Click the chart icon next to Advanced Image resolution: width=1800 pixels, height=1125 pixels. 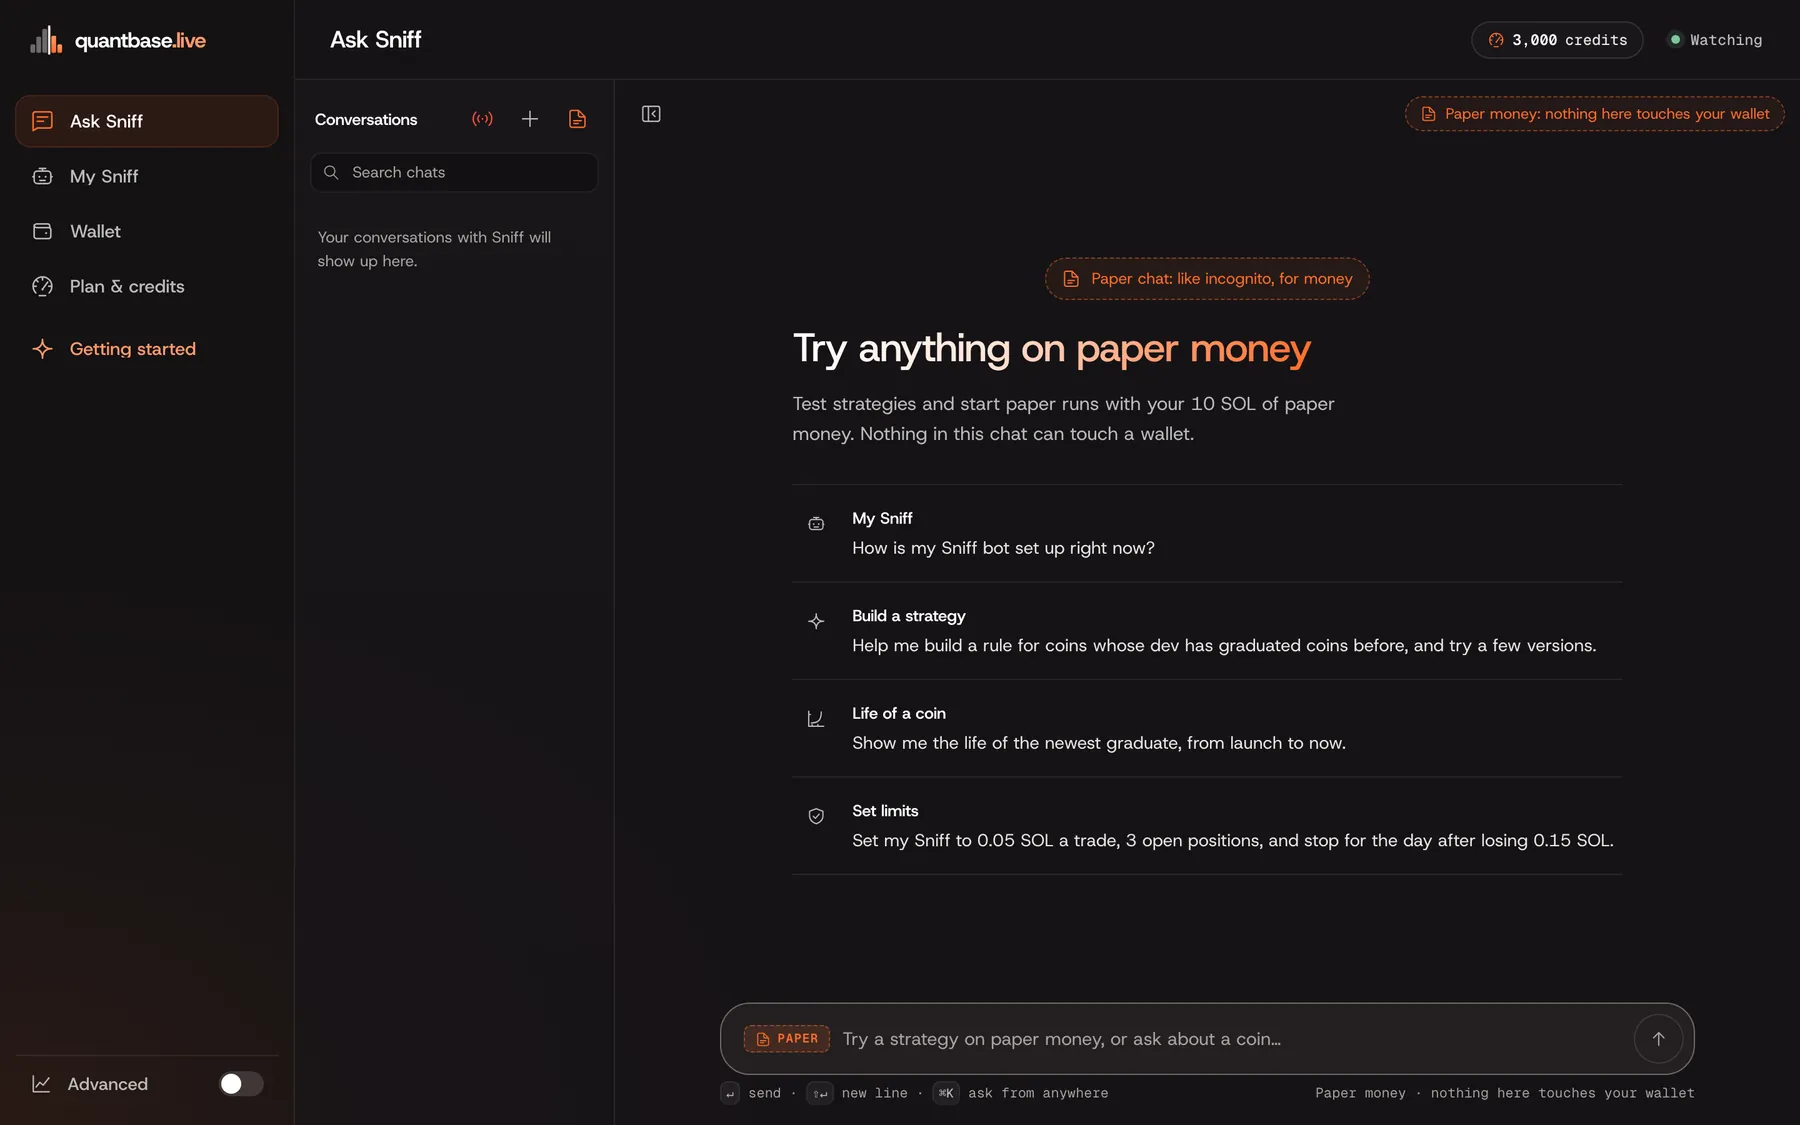(x=41, y=1084)
